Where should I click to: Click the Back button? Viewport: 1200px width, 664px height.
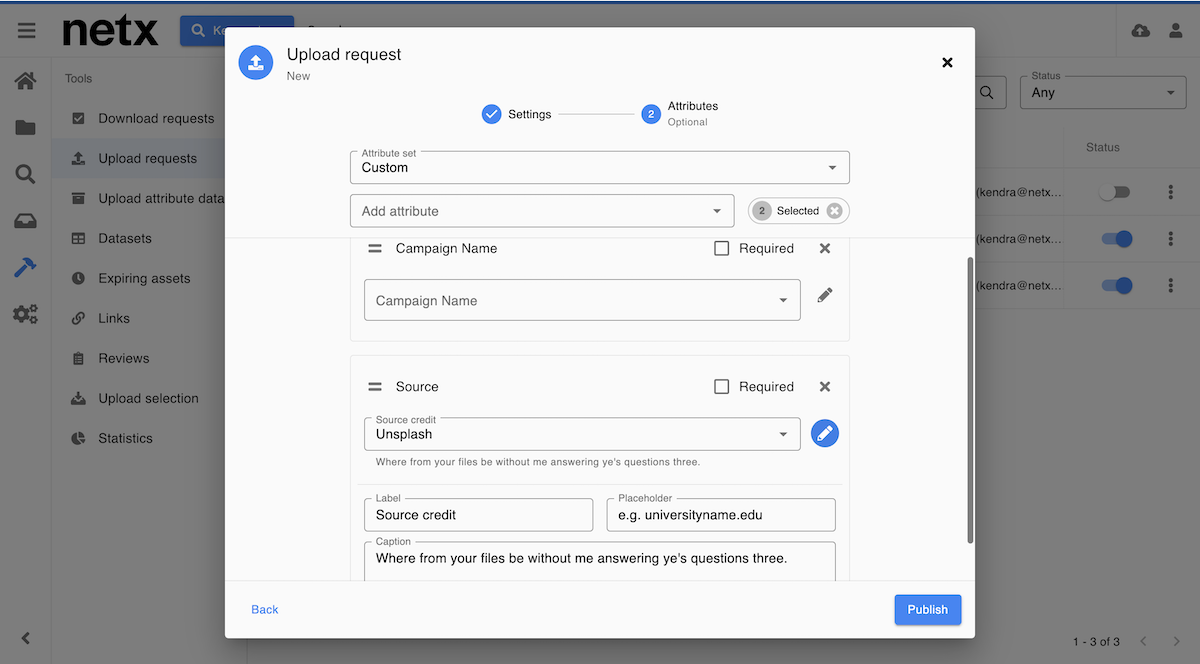(x=265, y=609)
